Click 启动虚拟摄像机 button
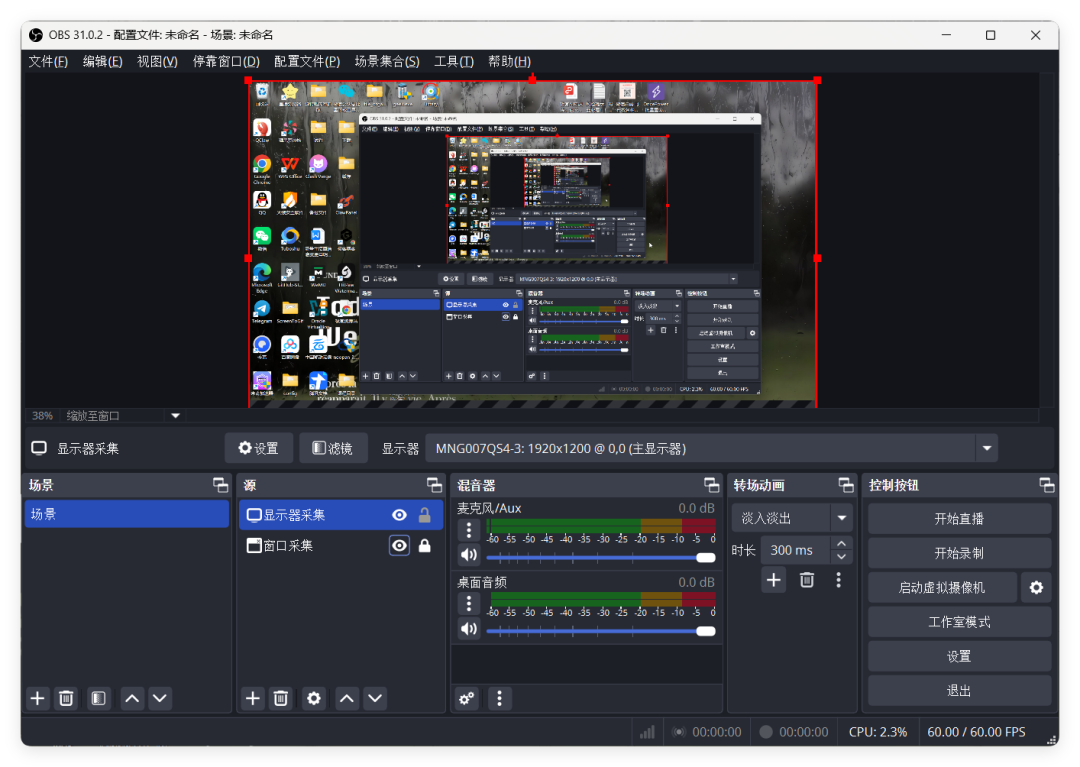 (942, 587)
